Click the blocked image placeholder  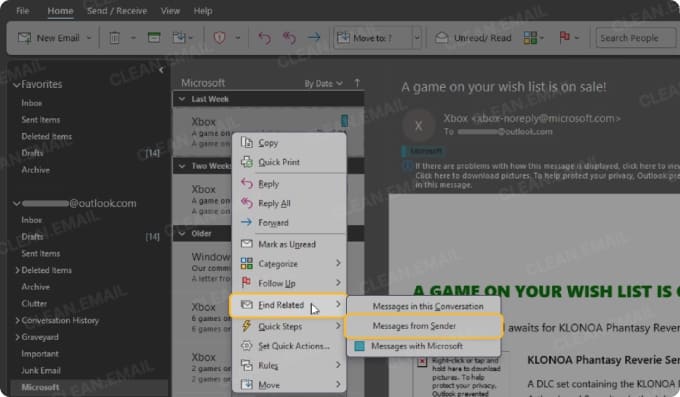click(422, 361)
